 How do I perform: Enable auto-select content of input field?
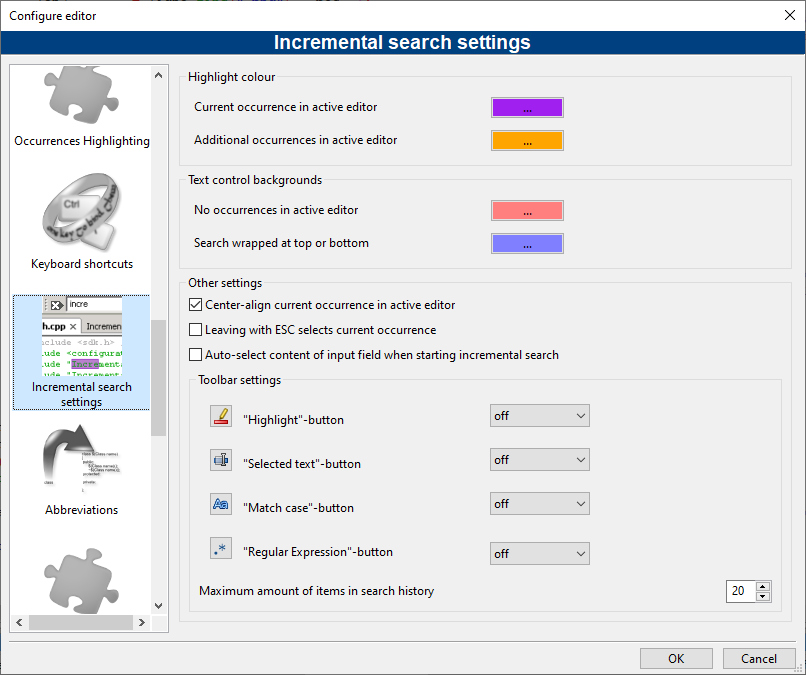(196, 355)
